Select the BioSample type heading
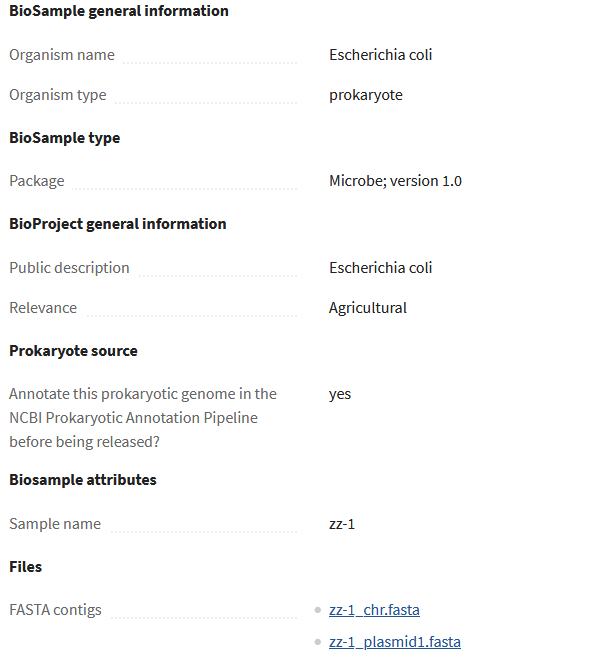The image size is (589, 665). pyautogui.click(x=64, y=138)
